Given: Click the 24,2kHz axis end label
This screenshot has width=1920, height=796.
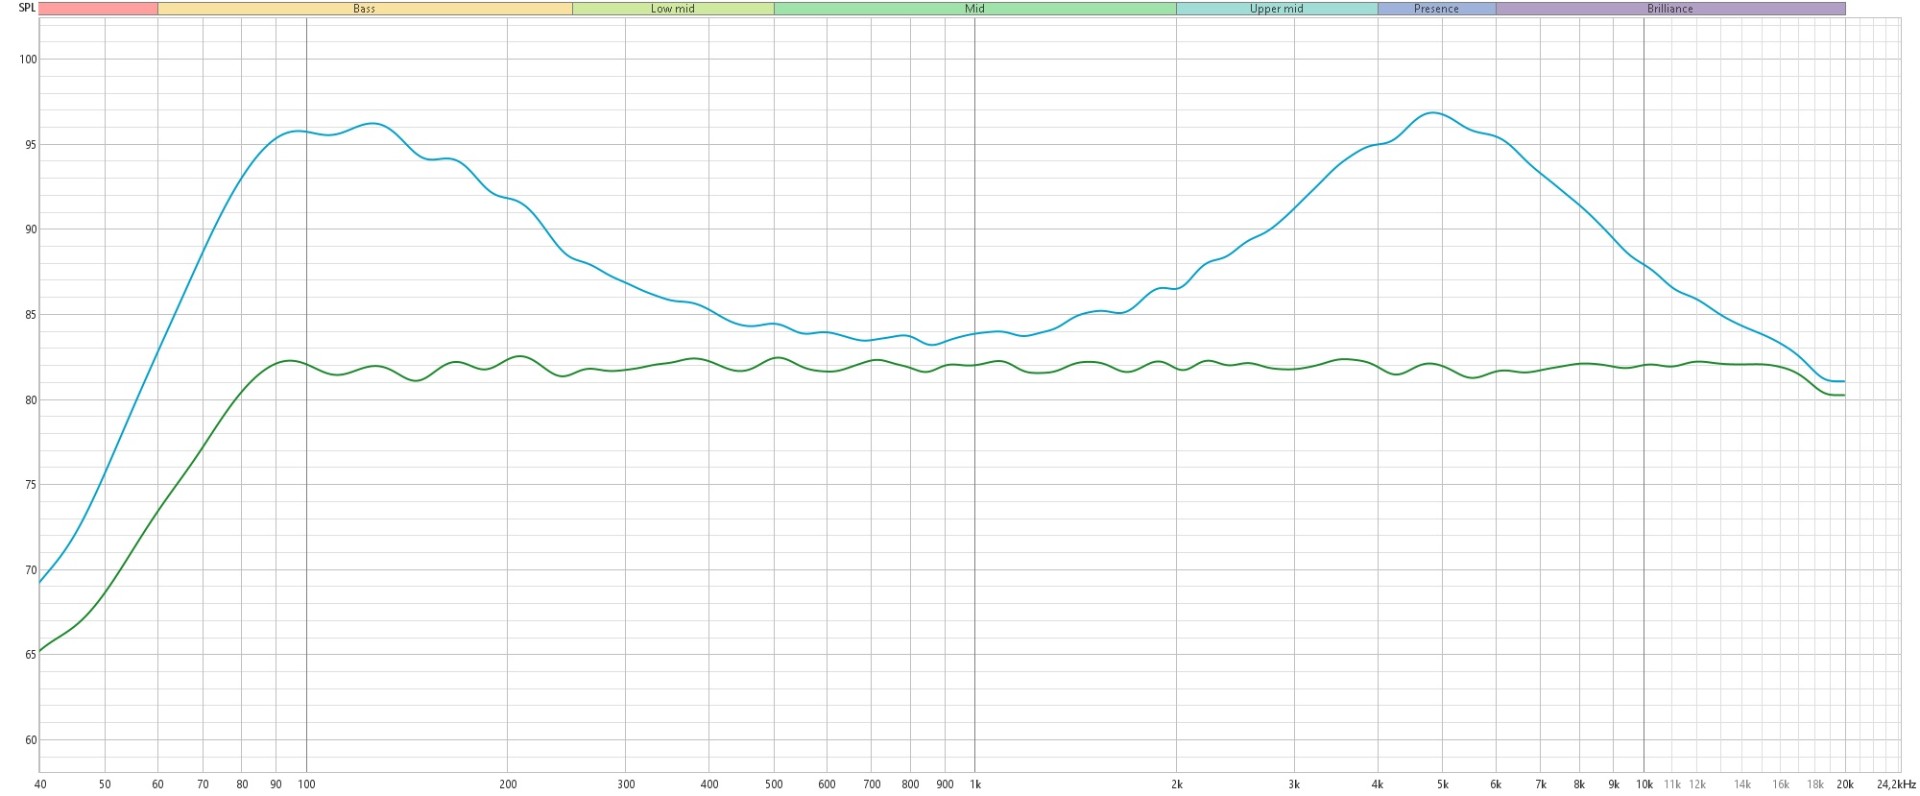Looking at the screenshot, I should (x=1896, y=785).
